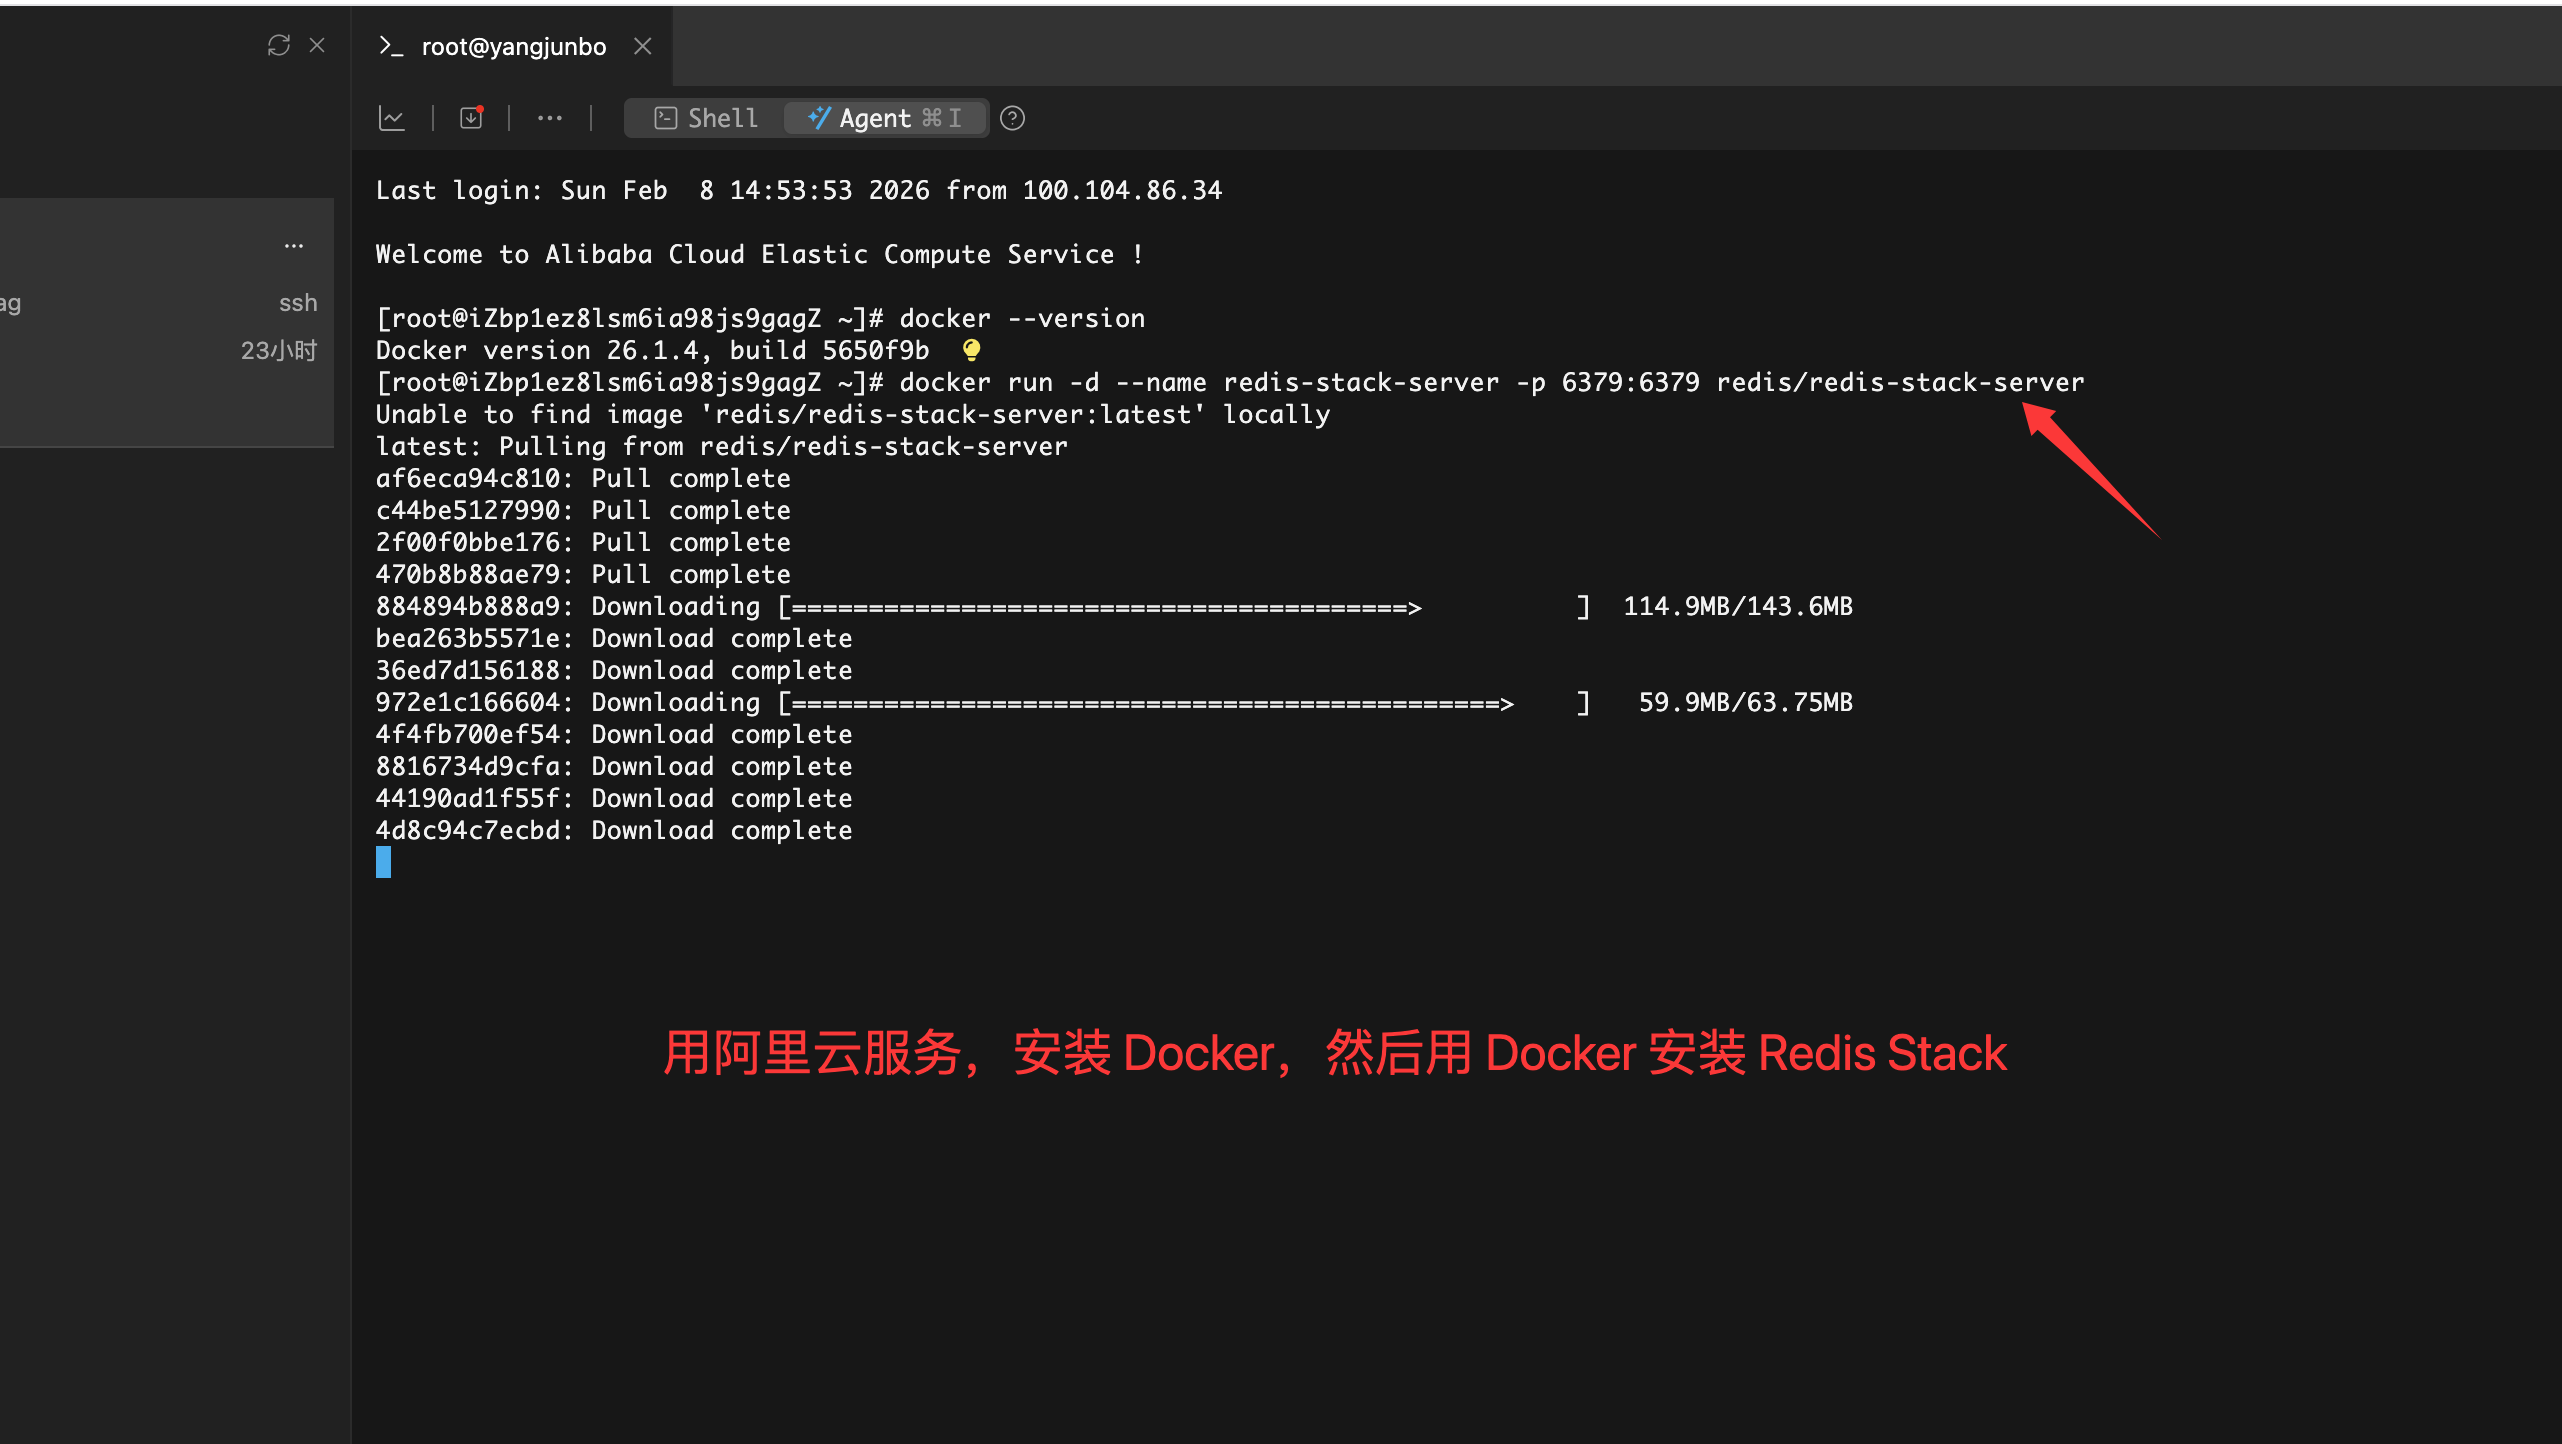Click the yellow lightbulb hint icon
The width and height of the screenshot is (2562, 1444).
971,350
